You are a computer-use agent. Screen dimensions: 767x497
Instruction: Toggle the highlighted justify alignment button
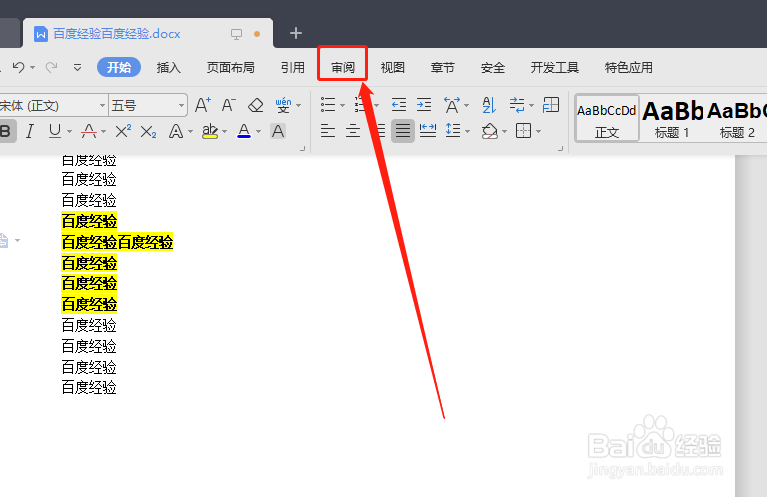(403, 131)
